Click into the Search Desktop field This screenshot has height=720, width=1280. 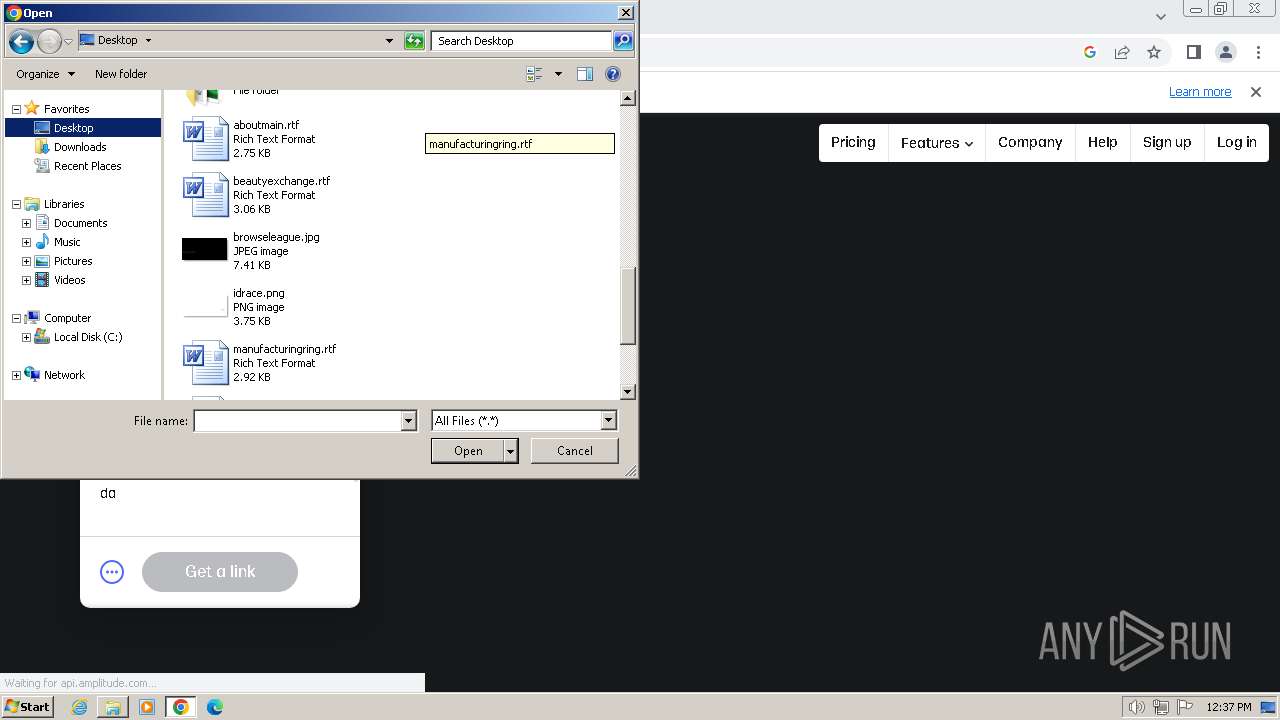tap(522, 41)
